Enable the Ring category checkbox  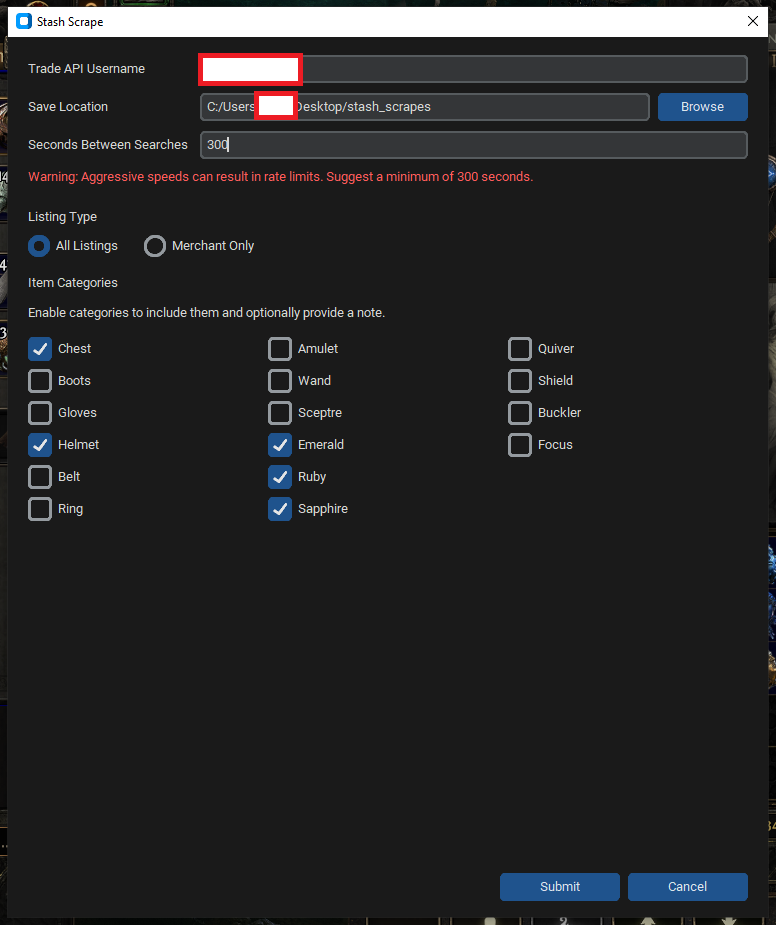coord(40,509)
